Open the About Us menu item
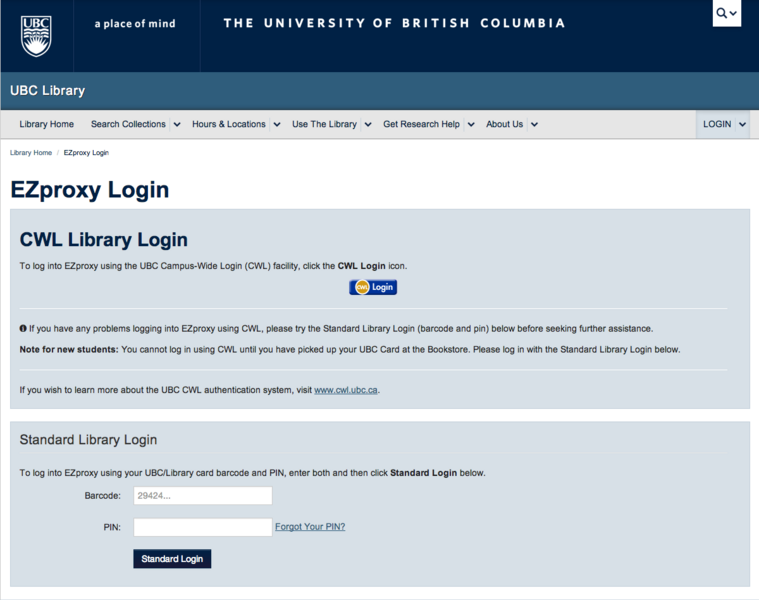Screen dimensions: 759x600 pyautogui.click(x=504, y=125)
